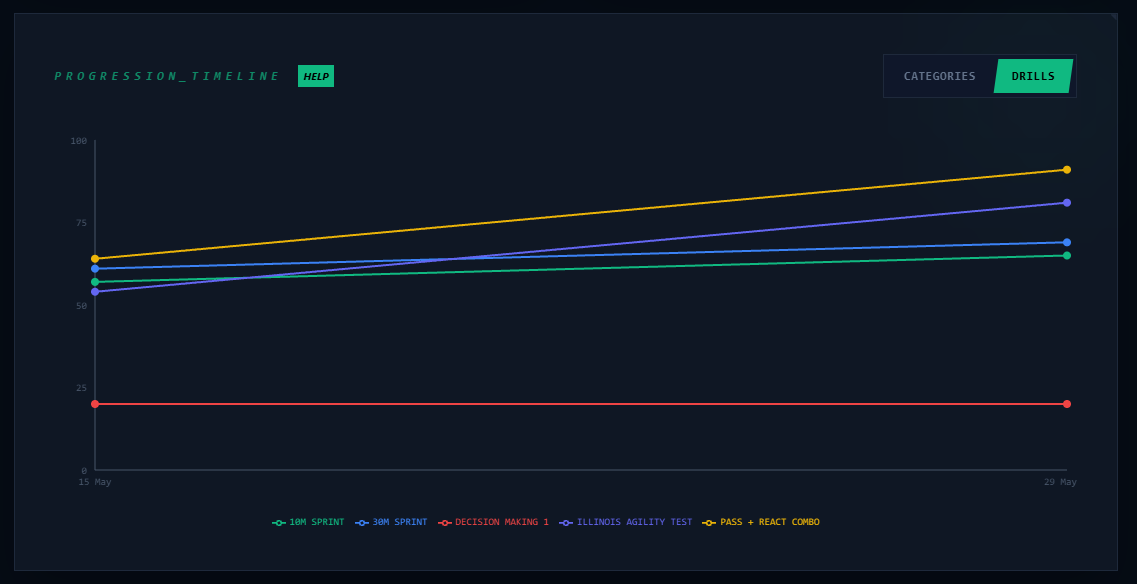Click the 75 y-axis label
This screenshot has height=584, width=1137.
click(81, 223)
